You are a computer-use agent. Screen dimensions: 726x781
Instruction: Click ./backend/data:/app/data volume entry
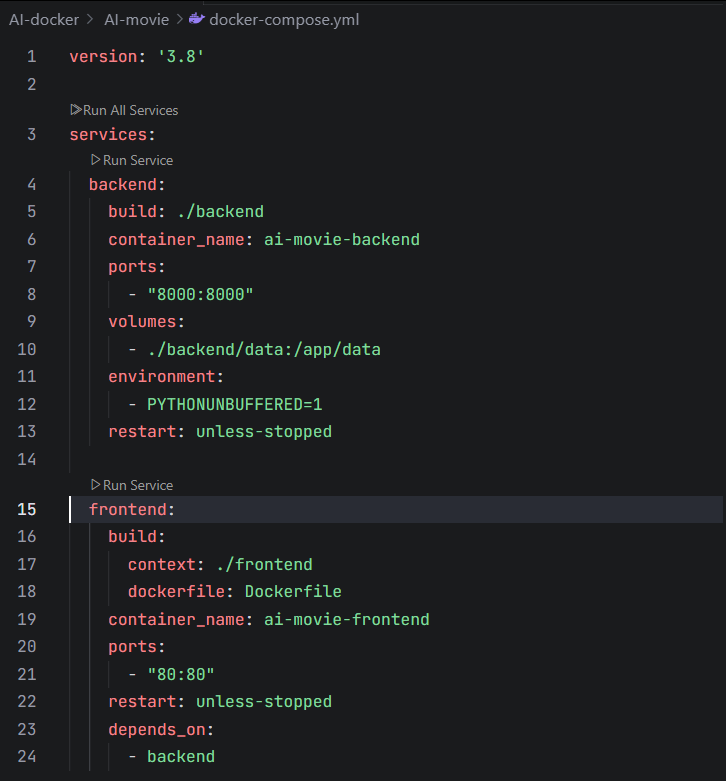pos(264,349)
